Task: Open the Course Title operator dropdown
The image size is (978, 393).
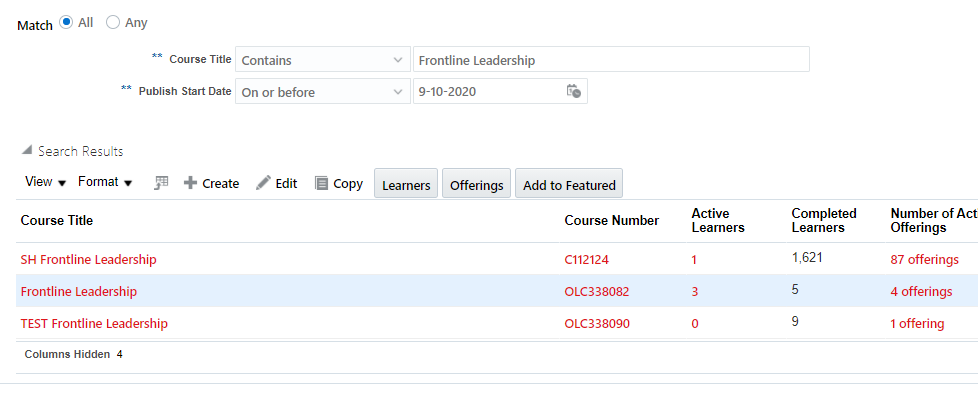Action: pyautogui.click(x=322, y=60)
